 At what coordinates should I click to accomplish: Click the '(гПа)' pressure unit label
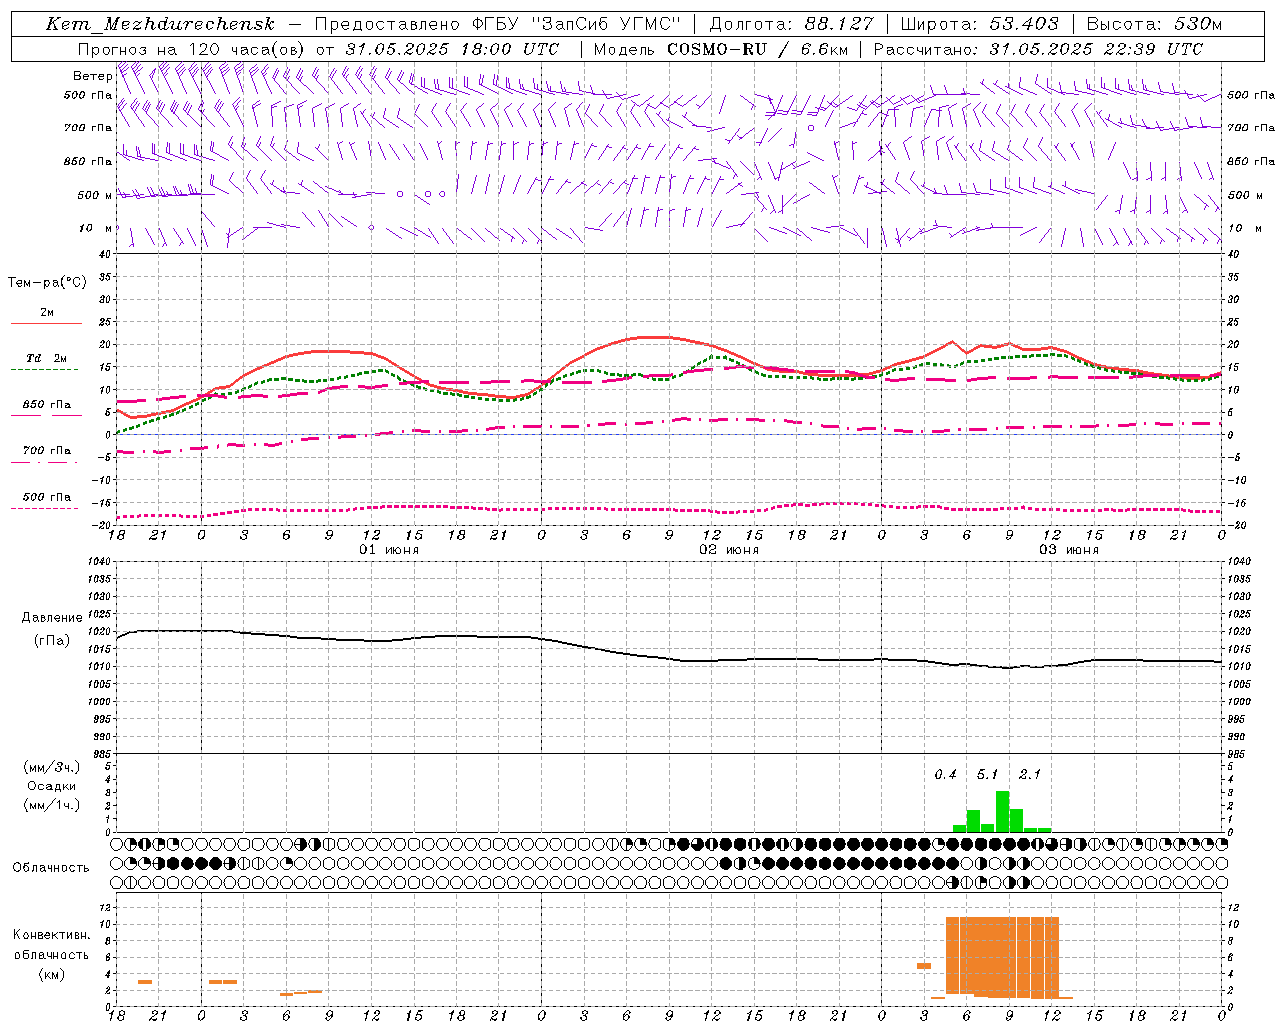tap(52, 641)
